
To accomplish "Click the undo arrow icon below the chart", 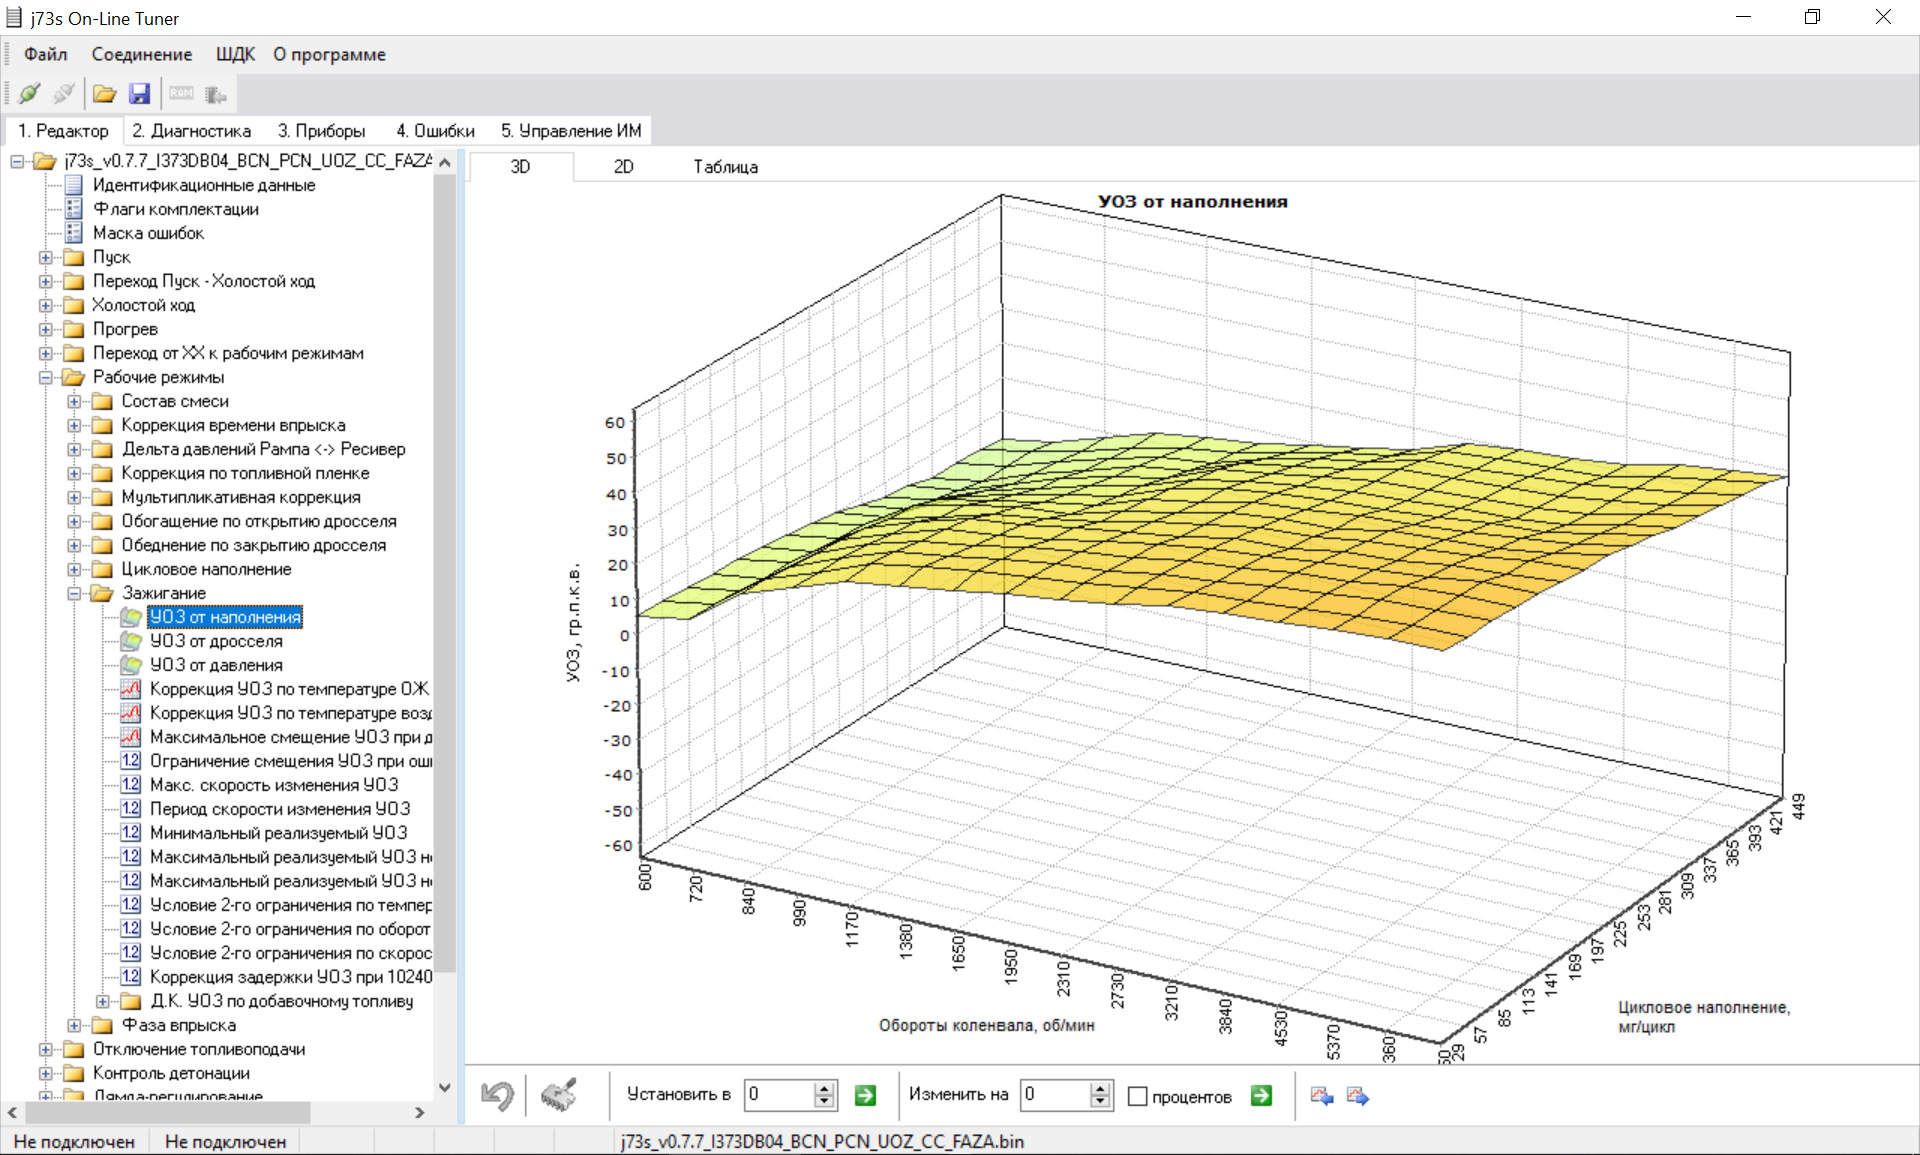I will [497, 1095].
